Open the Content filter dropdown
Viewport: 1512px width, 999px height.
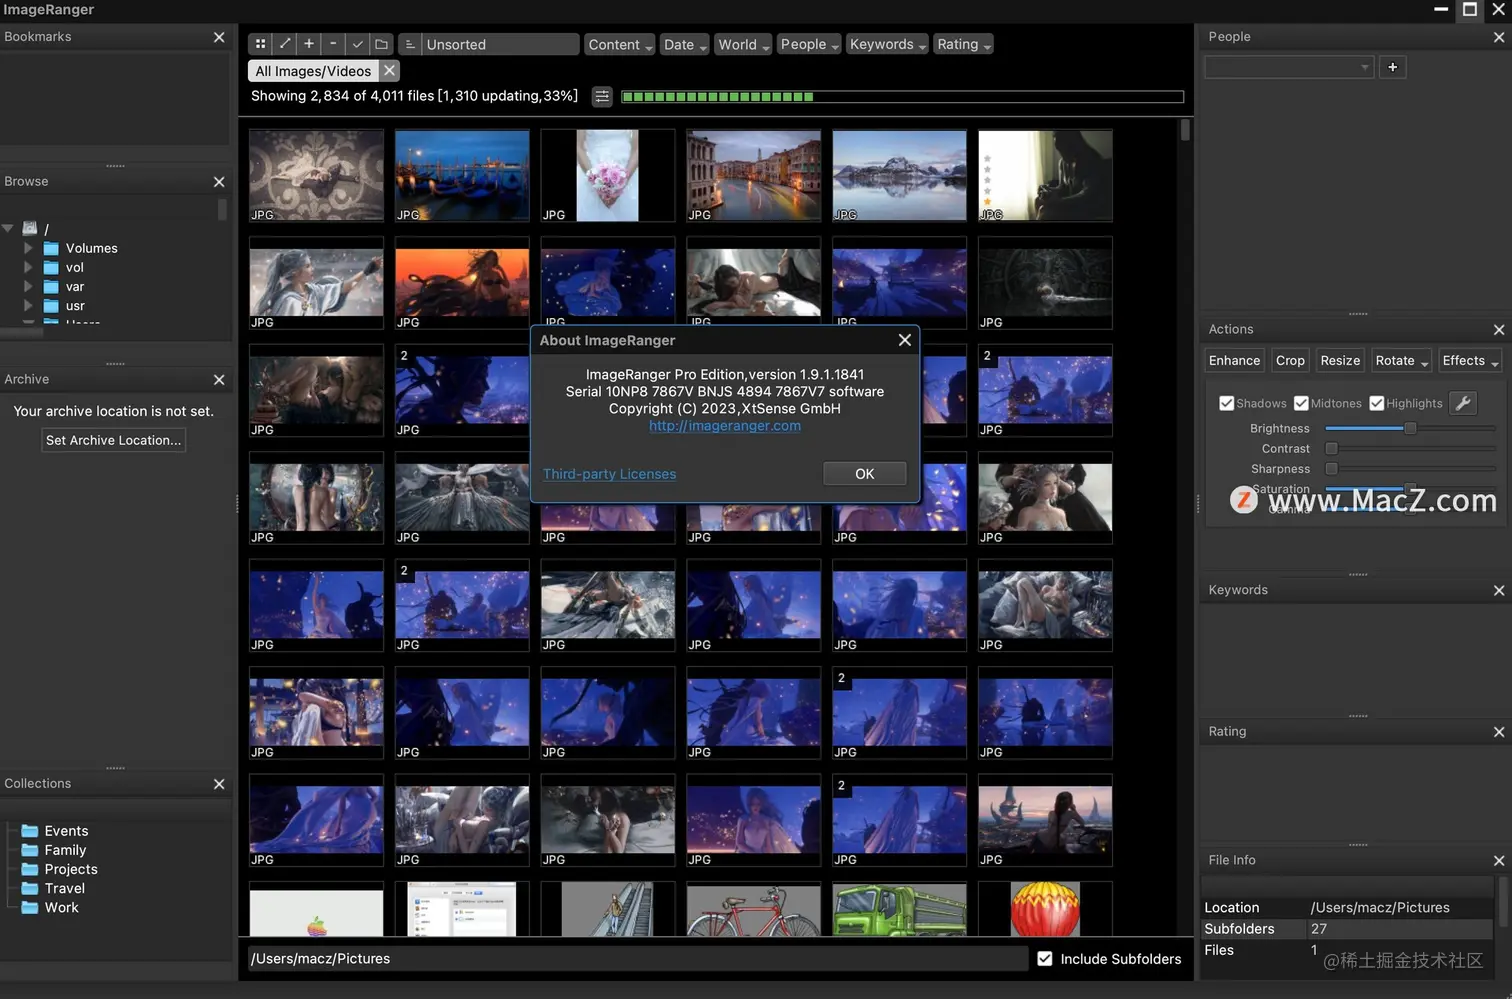point(620,44)
